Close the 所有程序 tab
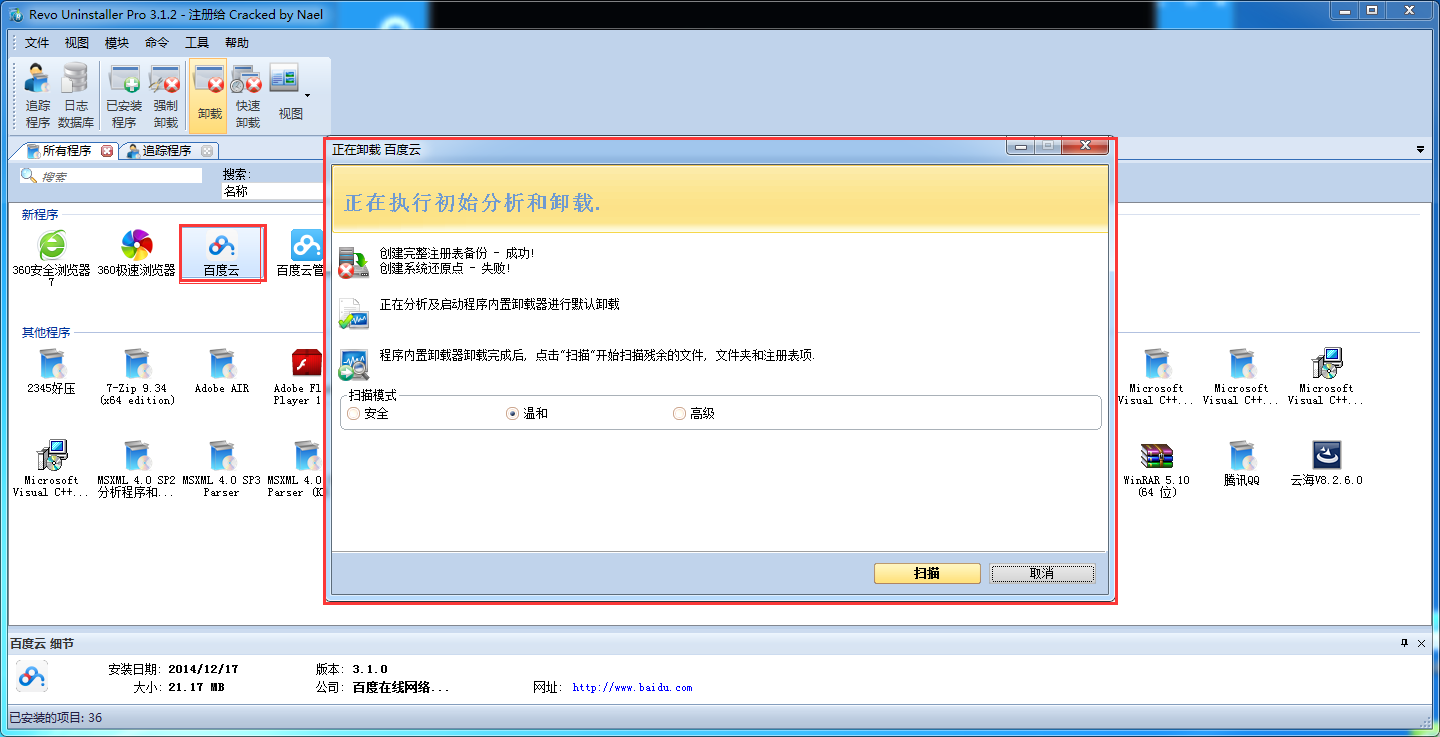This screenshot has width=1440, height=737. pyautogui.click(x=107, y=151)
